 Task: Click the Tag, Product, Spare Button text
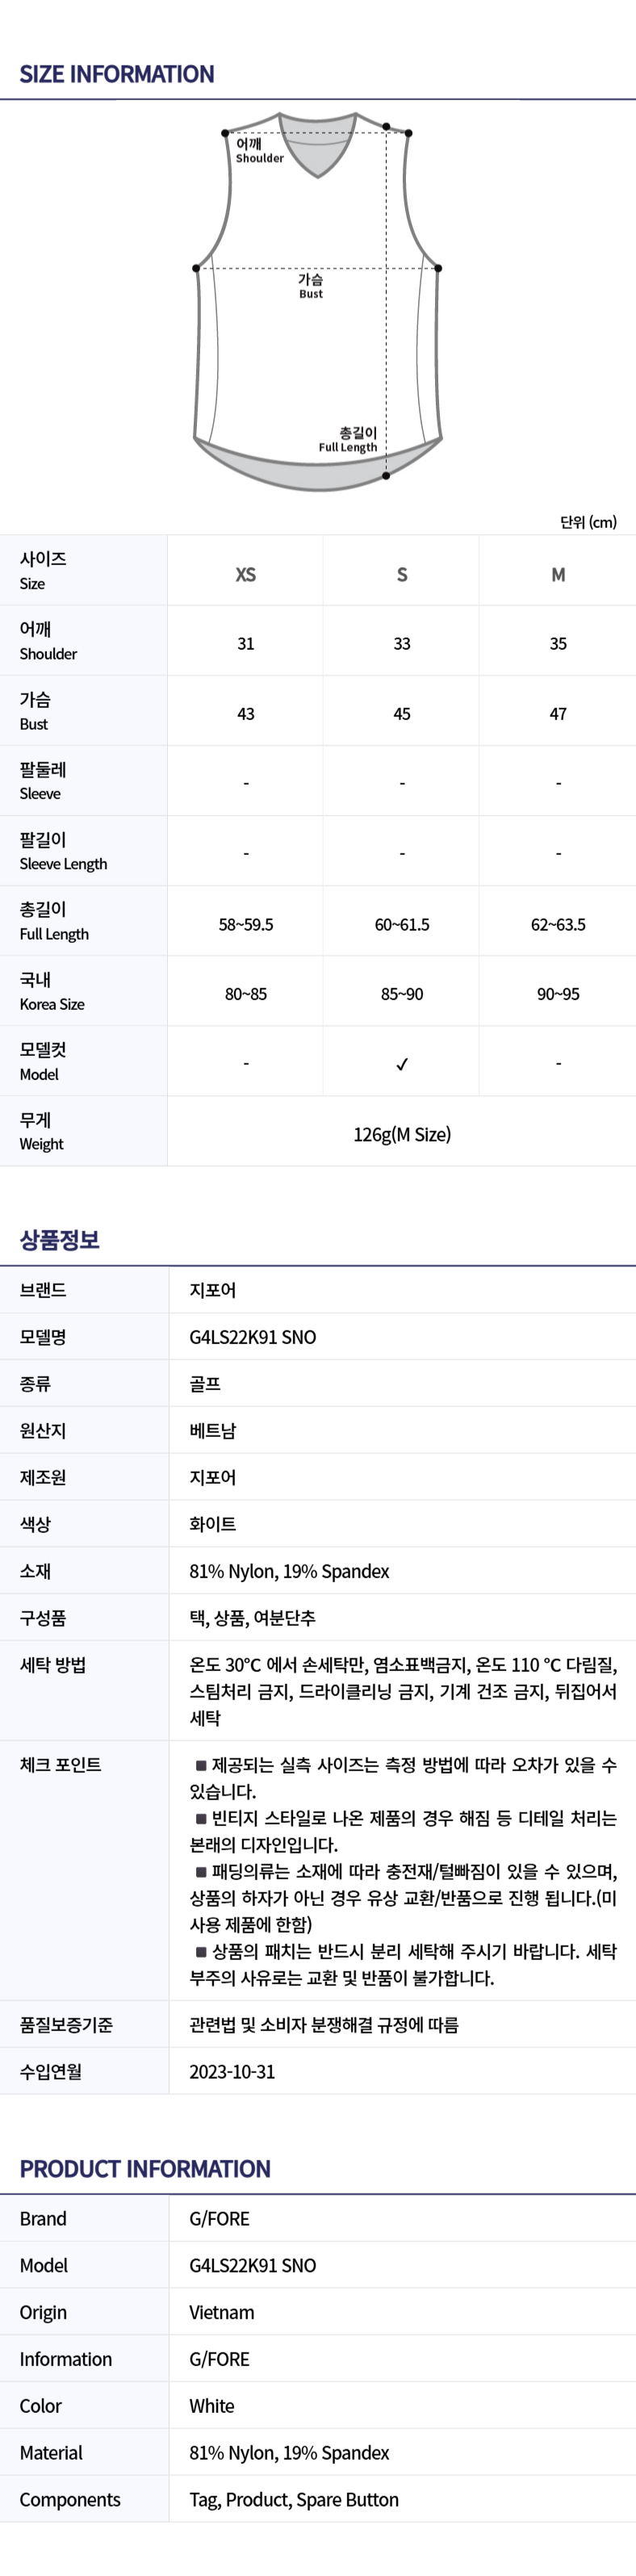tap(294, 2499)
